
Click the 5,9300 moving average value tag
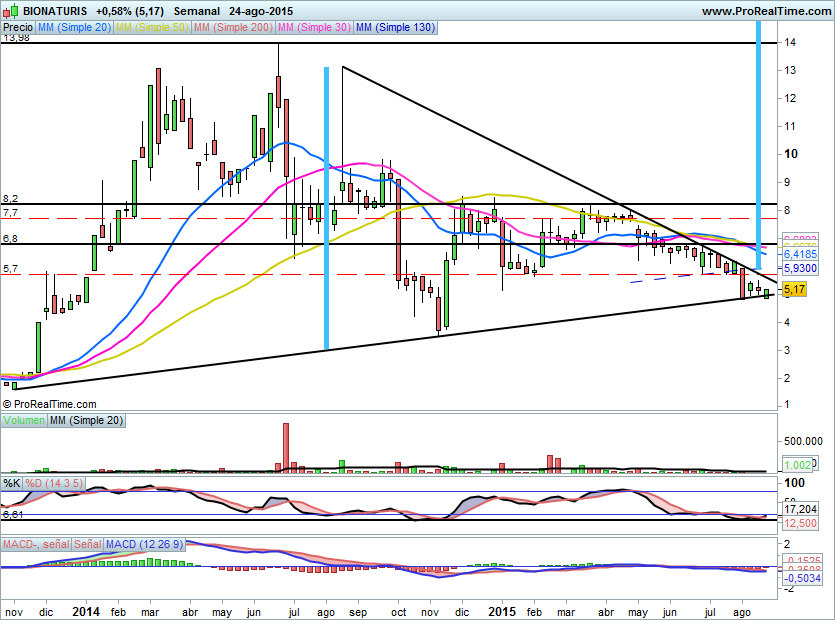click(x=800, y=268)
